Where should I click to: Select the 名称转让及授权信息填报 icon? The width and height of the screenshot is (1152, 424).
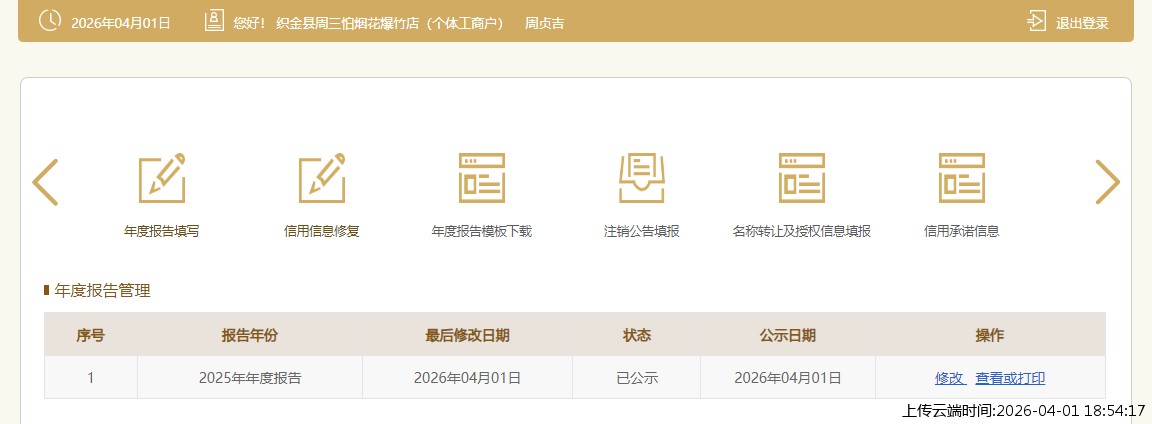click(801, 180)
